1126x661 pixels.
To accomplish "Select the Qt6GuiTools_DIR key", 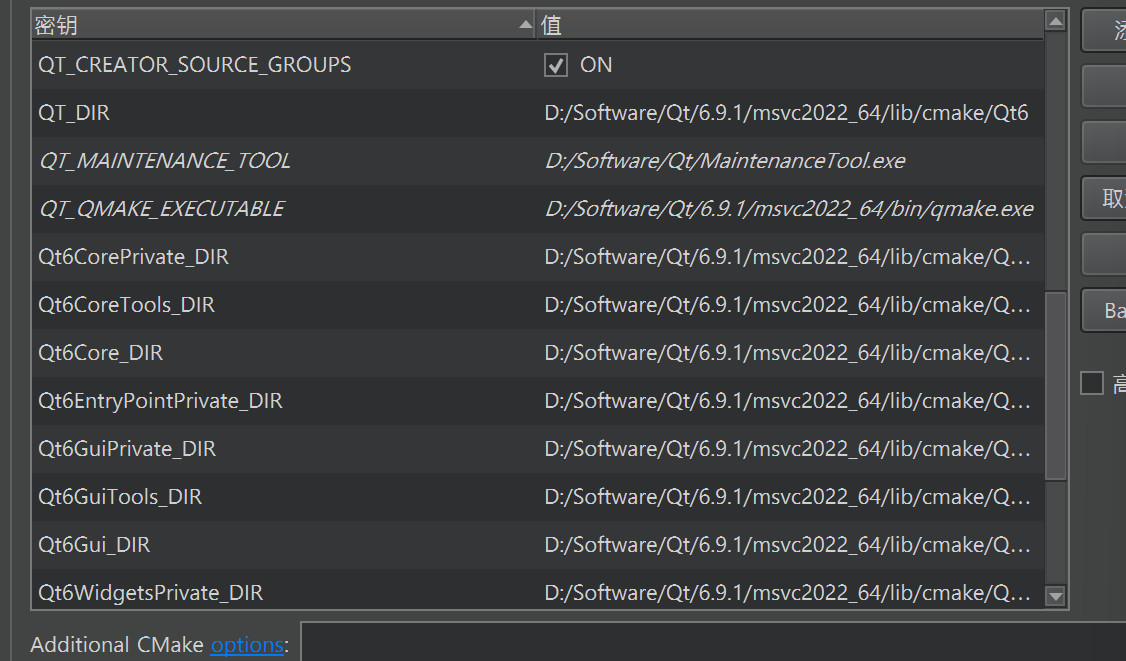I will pyautogui.click(x=120, y=497).
